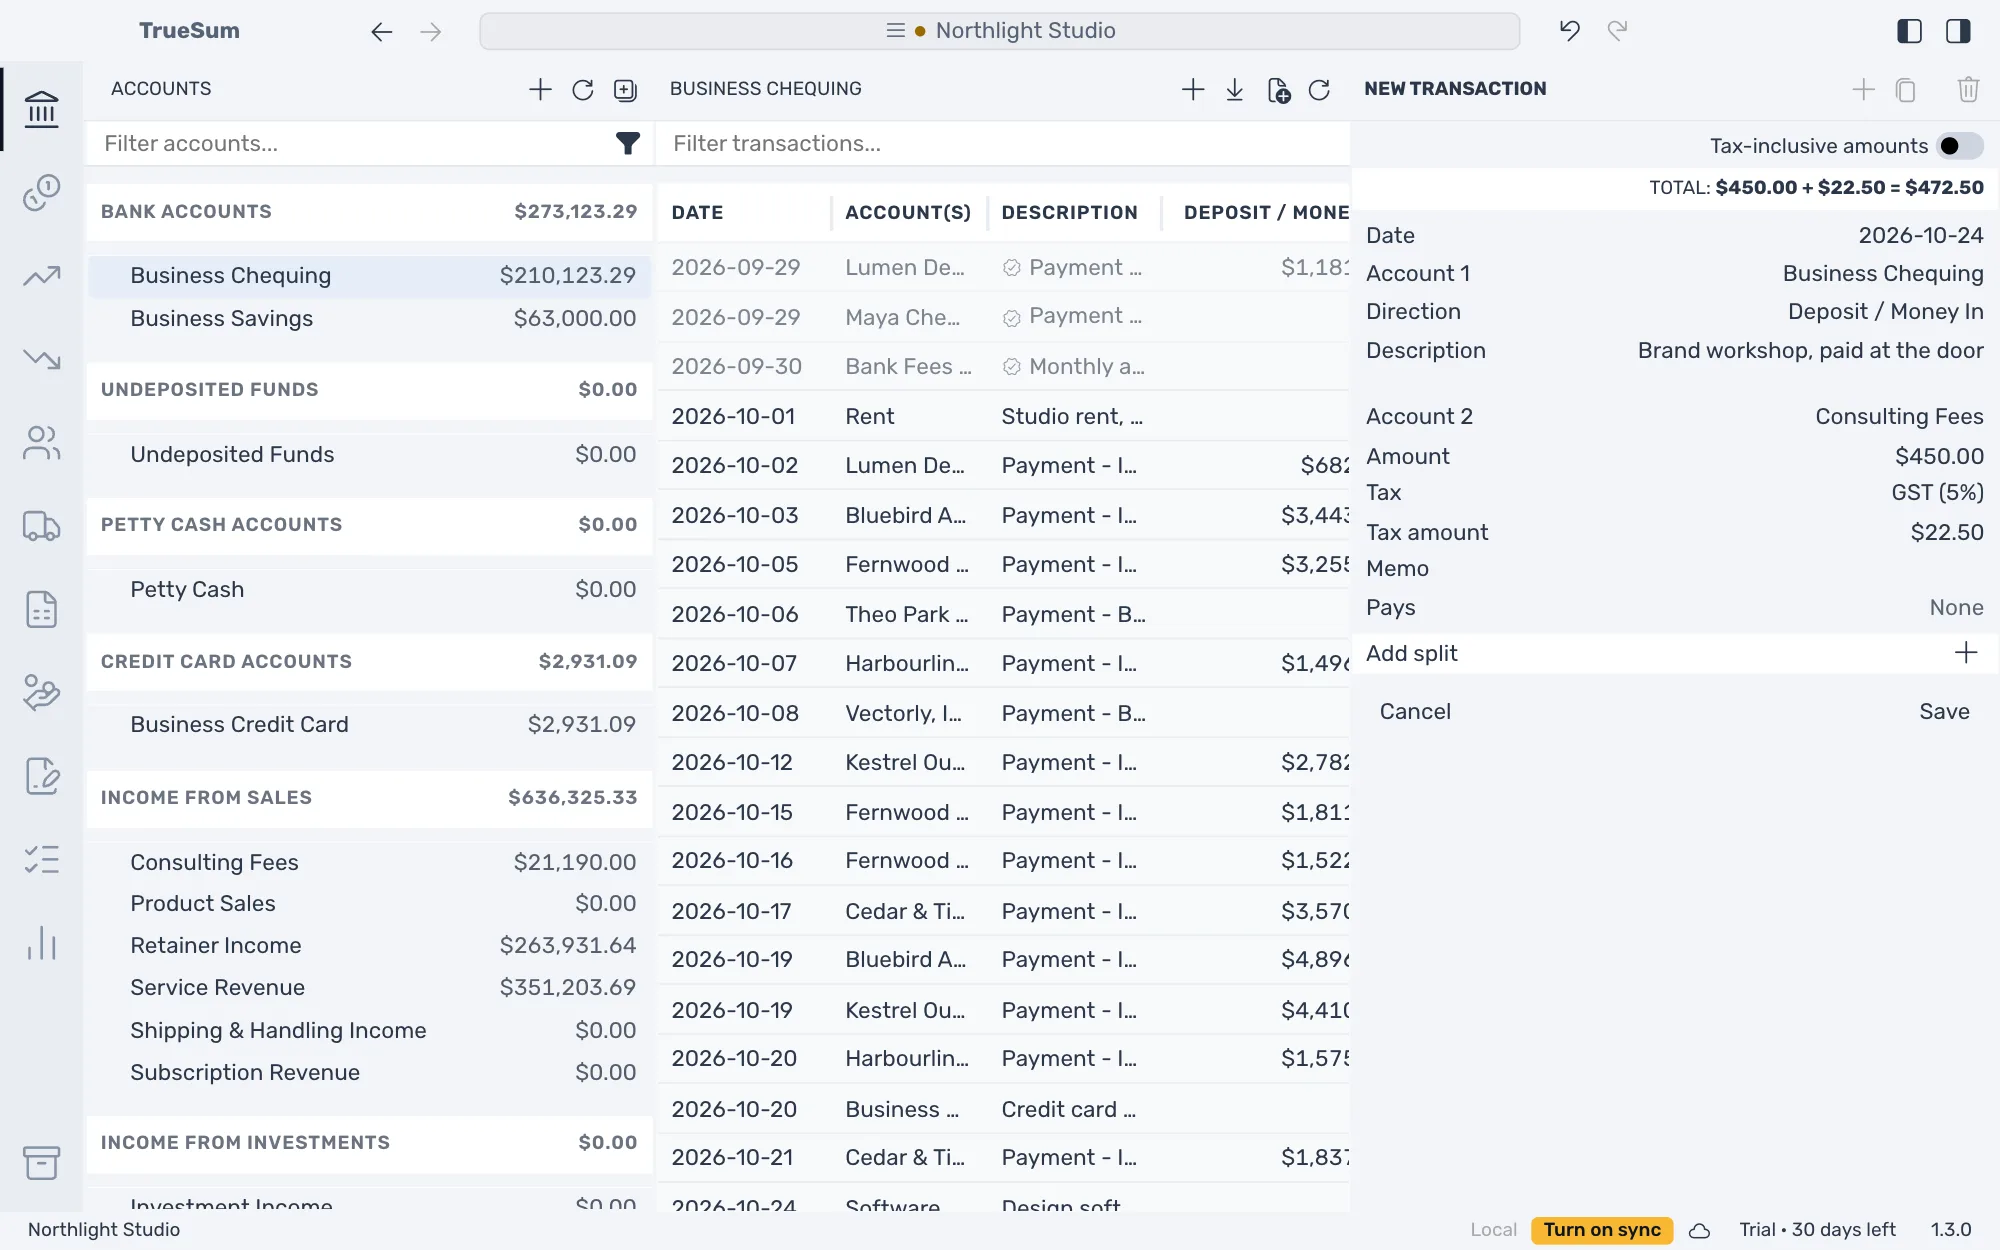Sort by the DATE column header
Image resolution: width=2000 pixels, height=1250 pixels.
[697, 212]
